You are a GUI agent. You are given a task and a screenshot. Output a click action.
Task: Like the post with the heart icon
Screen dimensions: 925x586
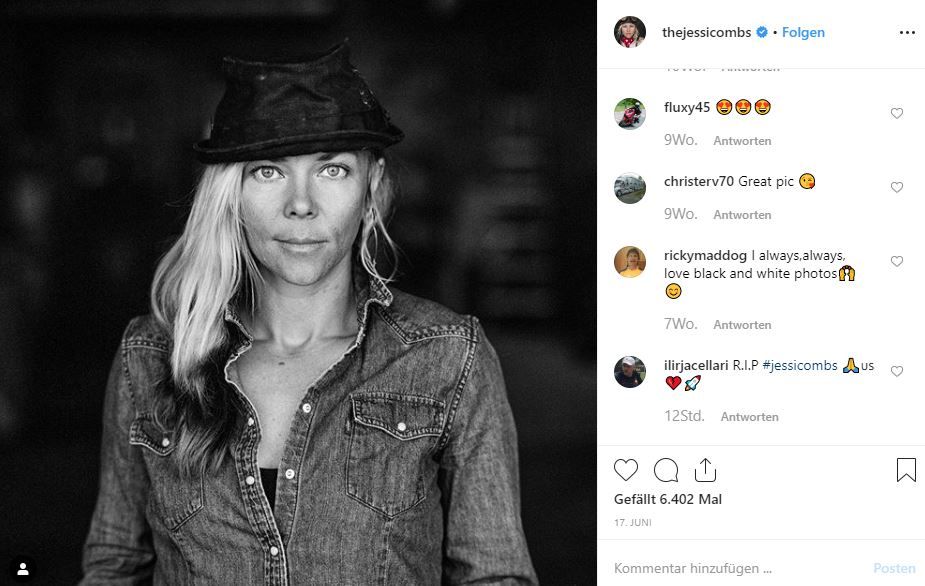tap(626, 470)
